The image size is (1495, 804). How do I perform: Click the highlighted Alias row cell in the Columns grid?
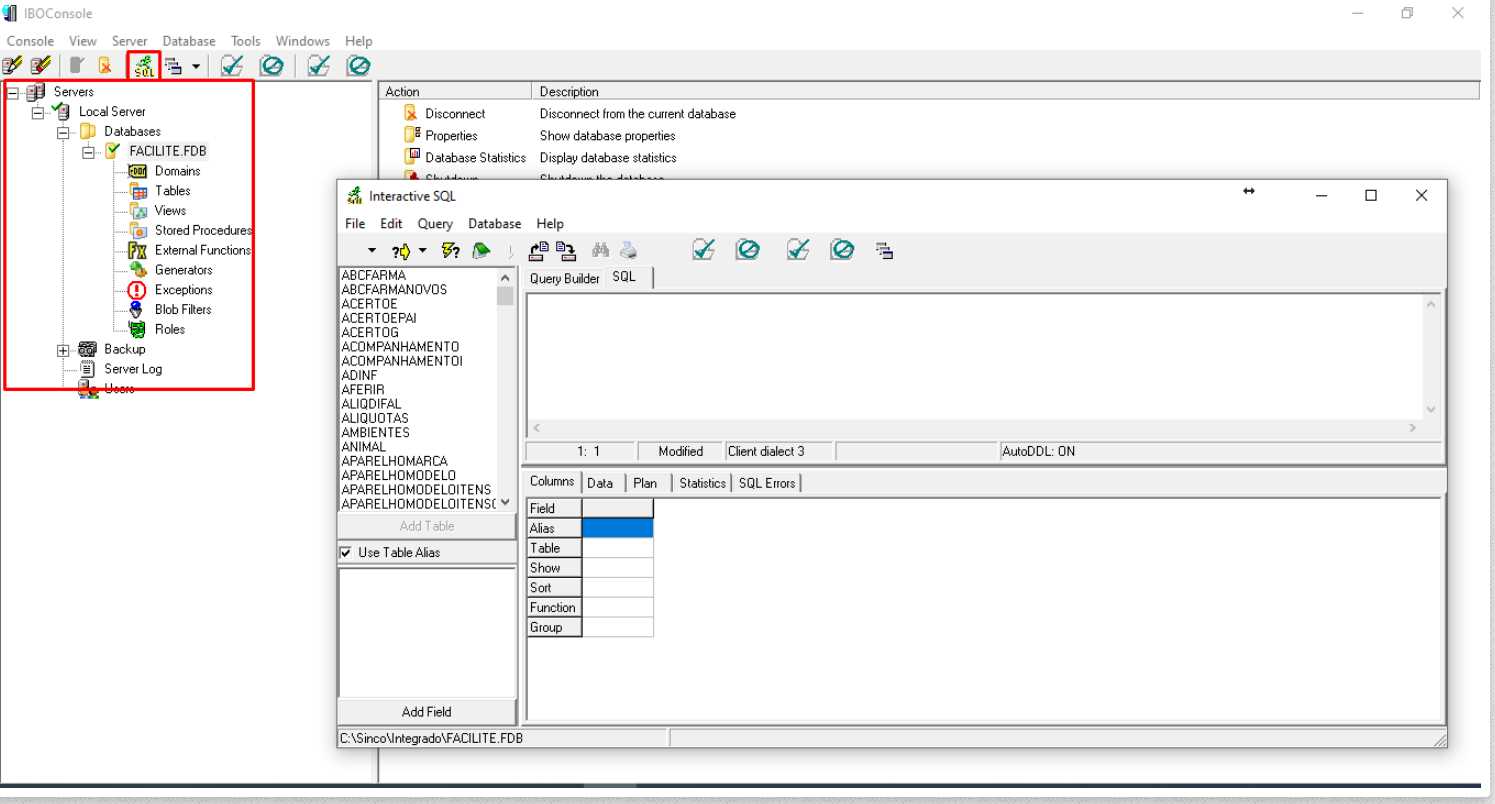click(618, 528)
